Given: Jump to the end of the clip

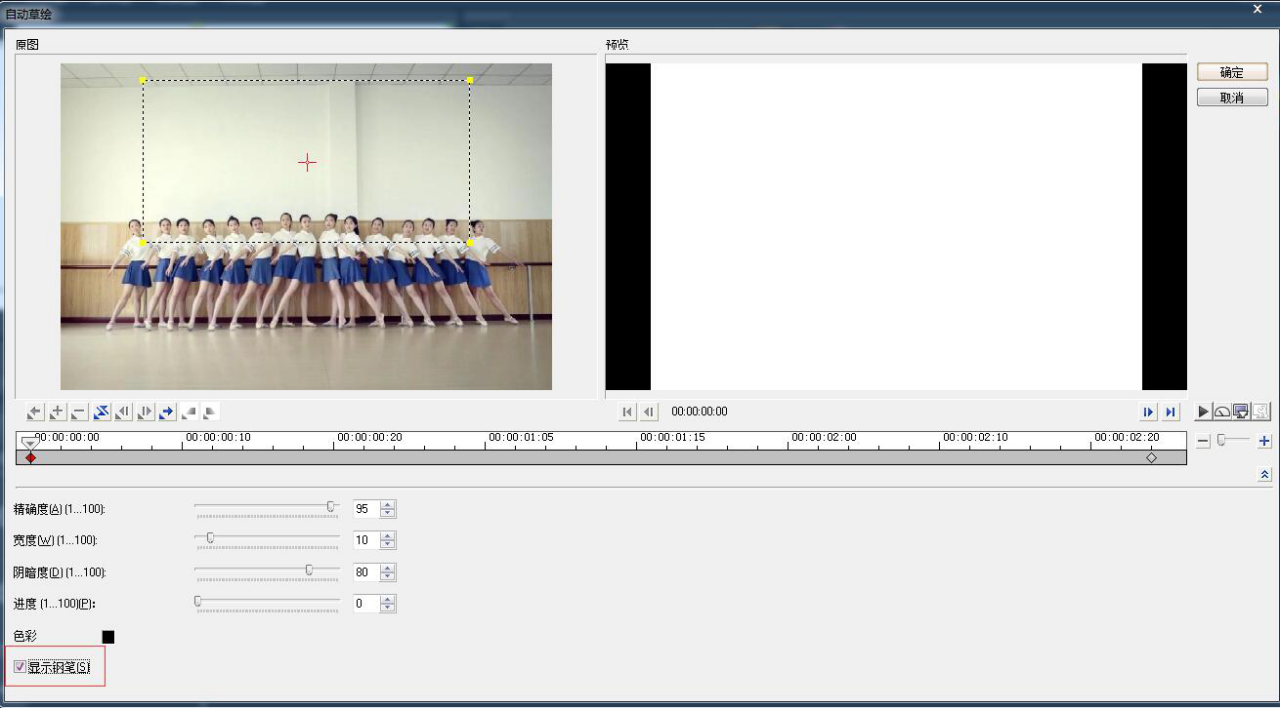Looking at the screenshot, I should point(1170,412).
